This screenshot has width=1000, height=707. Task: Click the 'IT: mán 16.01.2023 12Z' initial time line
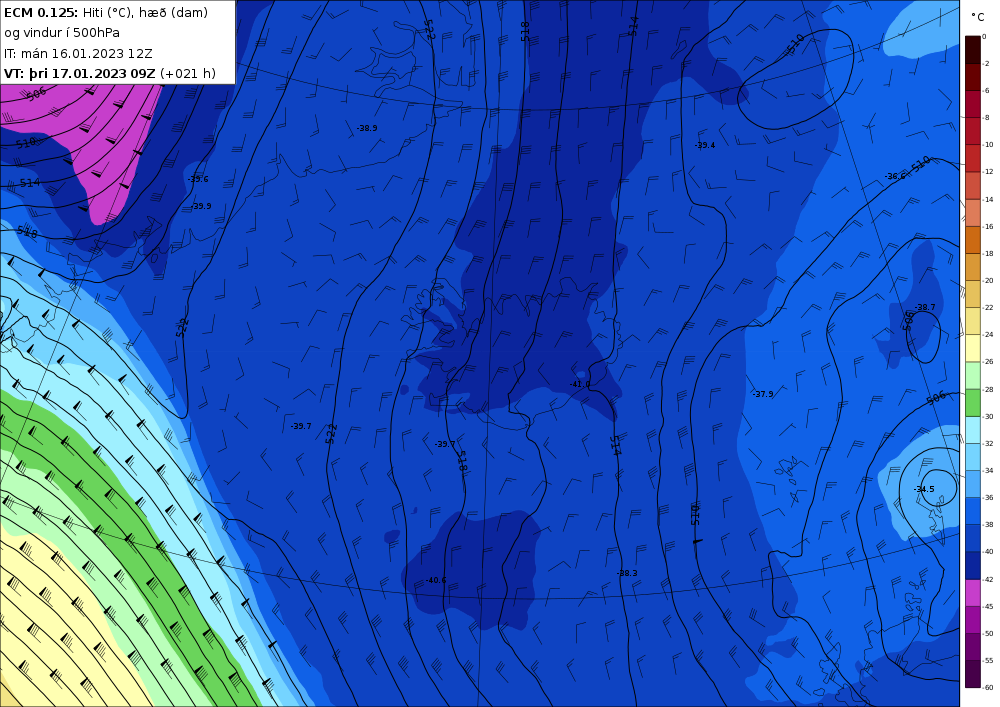78,54
